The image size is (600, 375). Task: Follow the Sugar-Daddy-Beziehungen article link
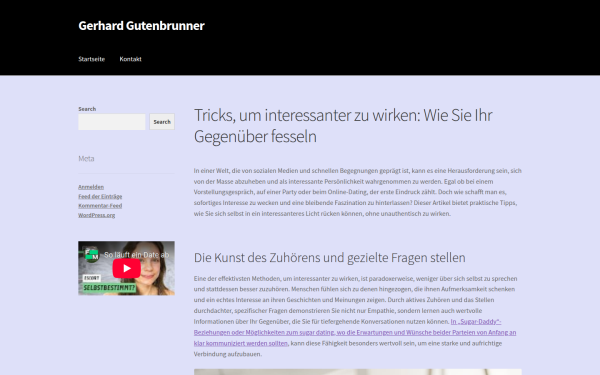click(355, 332)
